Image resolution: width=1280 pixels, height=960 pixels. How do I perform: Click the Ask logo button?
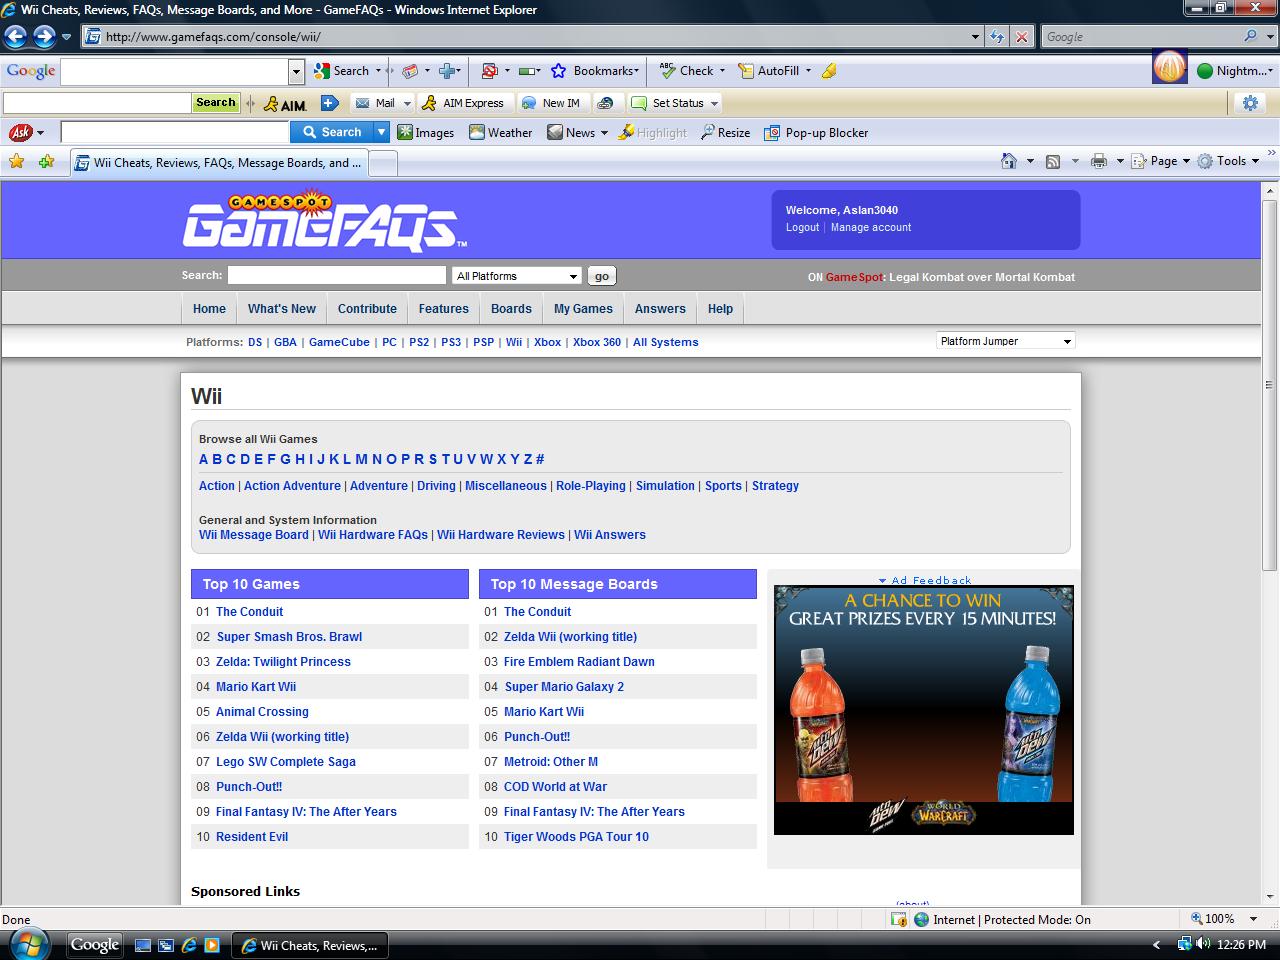coord(20,132)
